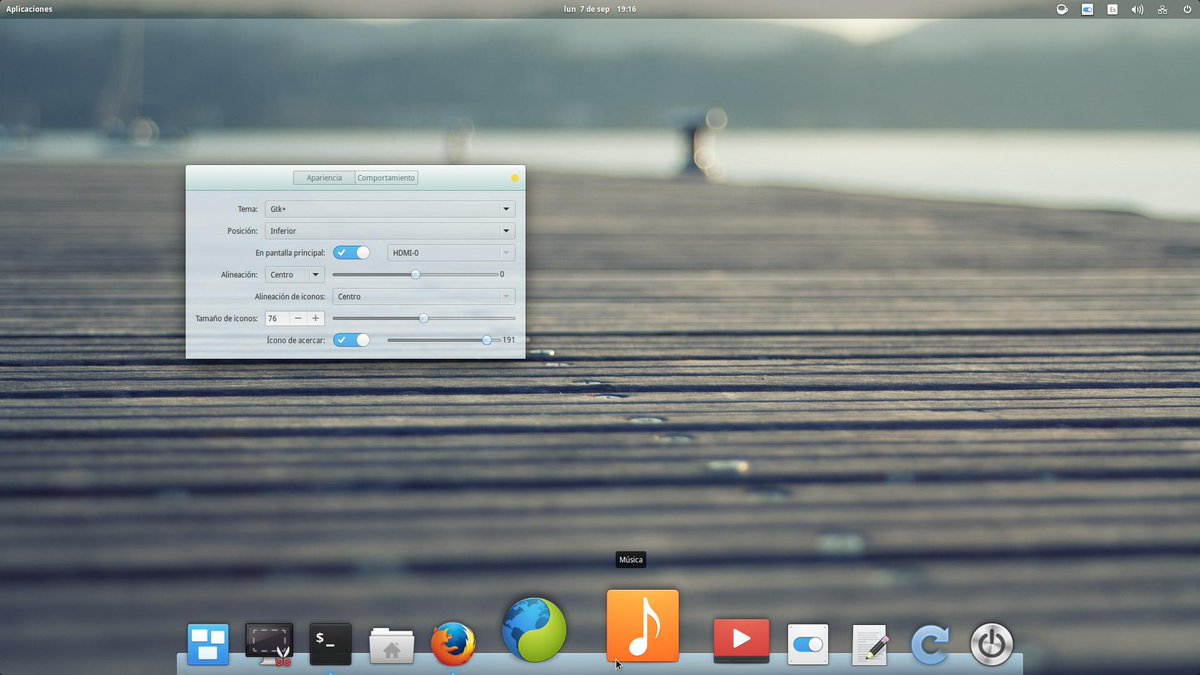
Task: Open the video player dock icon
Action: (741, 641)
